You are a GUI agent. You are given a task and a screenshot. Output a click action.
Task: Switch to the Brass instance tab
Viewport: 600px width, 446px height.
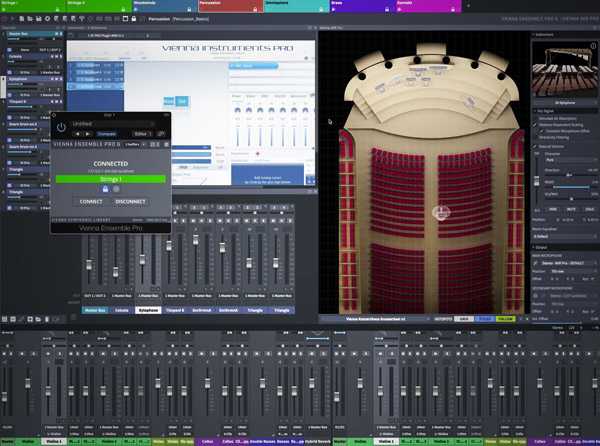(x=362, y=6)
